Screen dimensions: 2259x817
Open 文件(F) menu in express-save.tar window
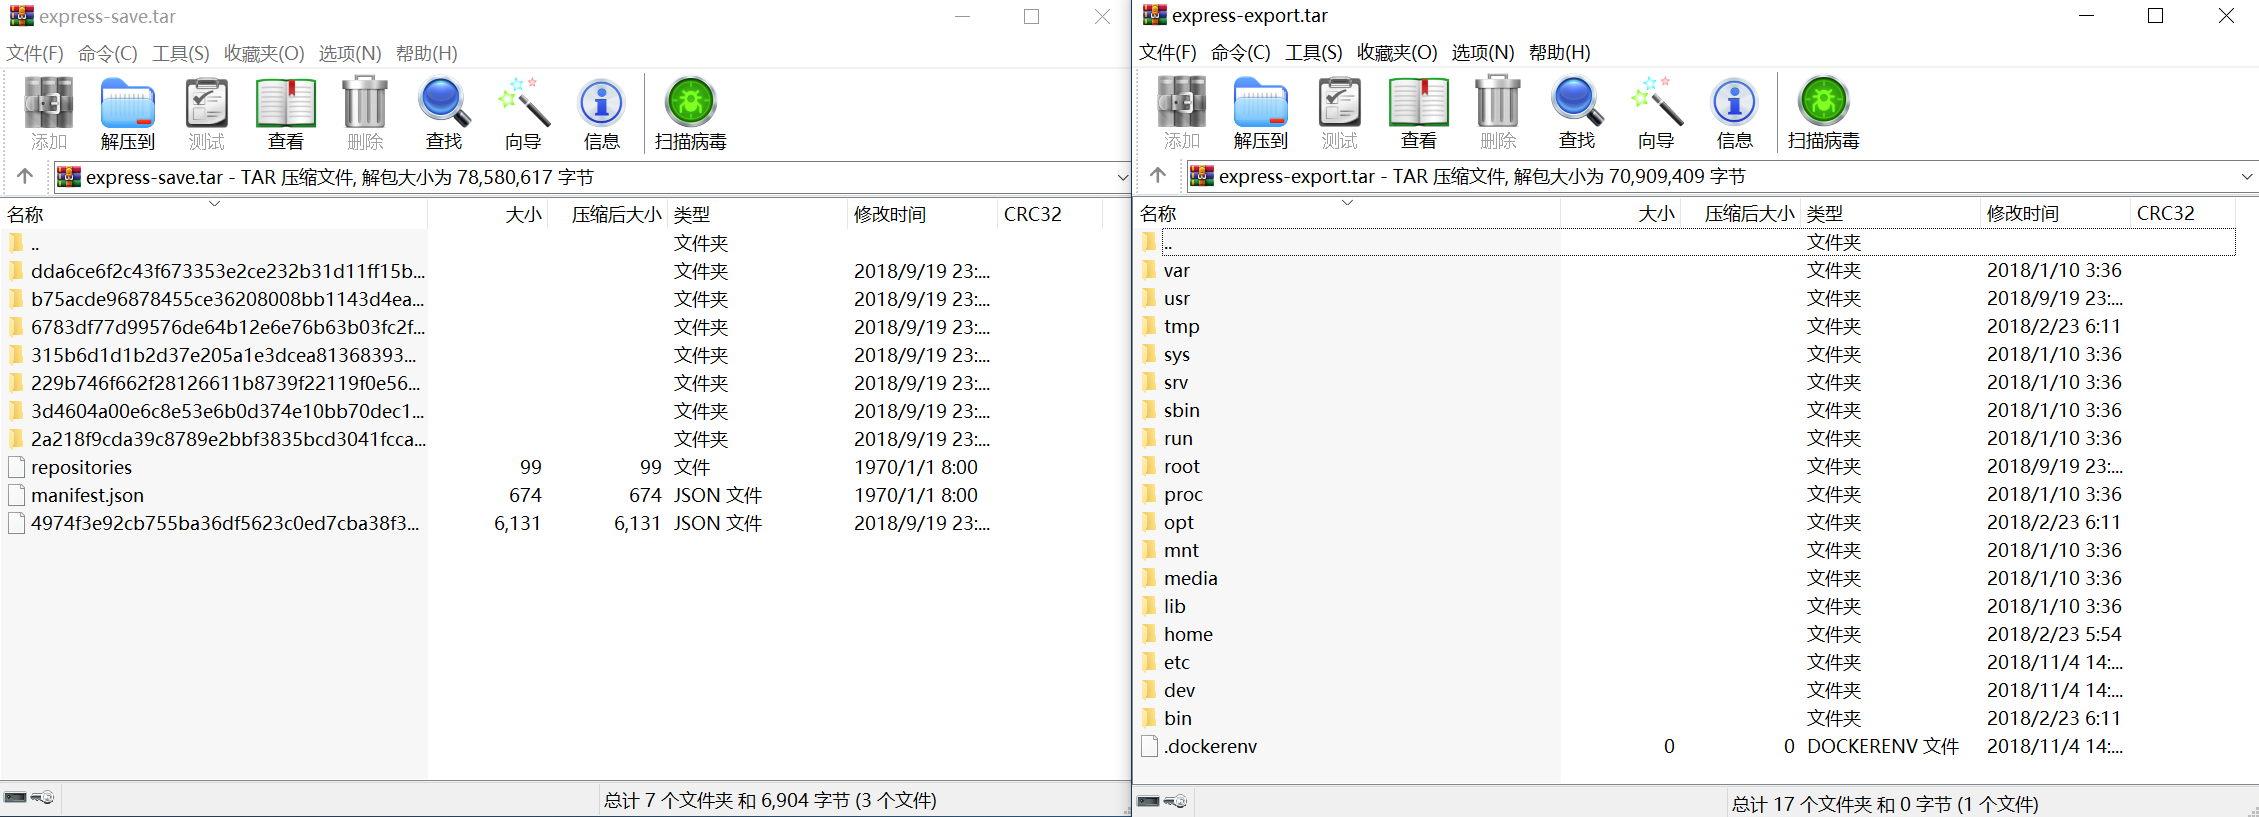click(x=35, y=53)
